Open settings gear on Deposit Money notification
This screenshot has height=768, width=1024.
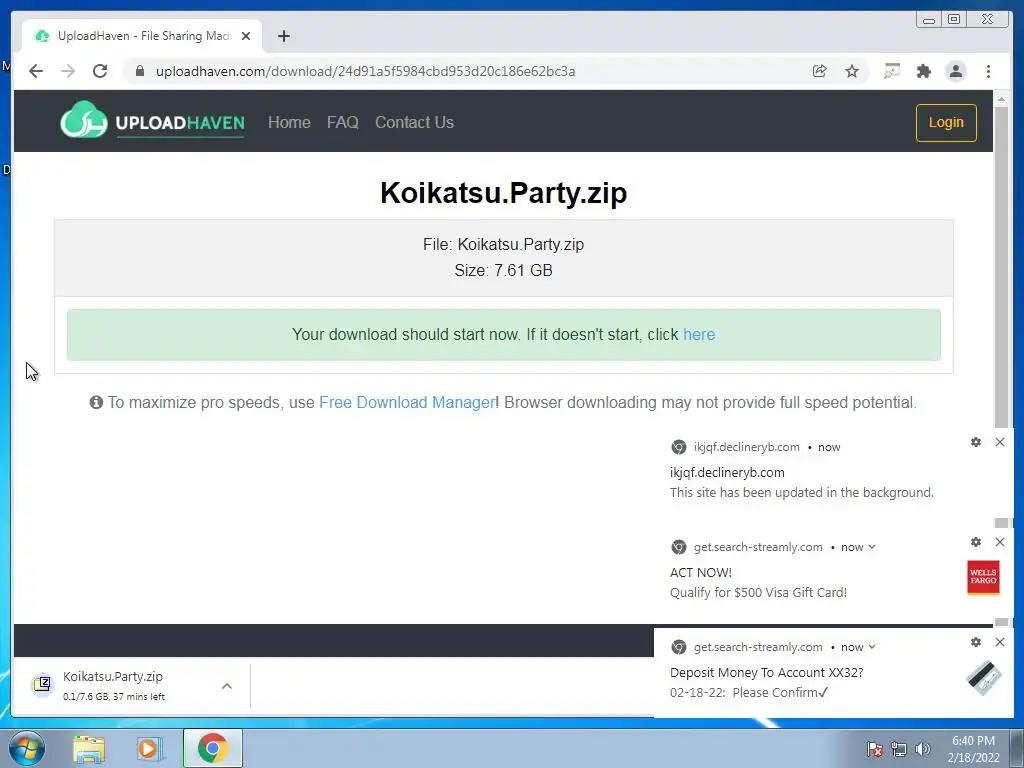click(976, 642)
